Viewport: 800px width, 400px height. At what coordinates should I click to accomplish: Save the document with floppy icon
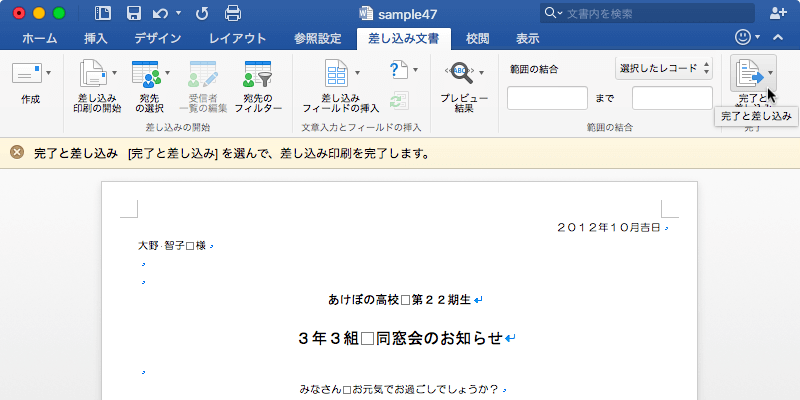pos(134,13)
